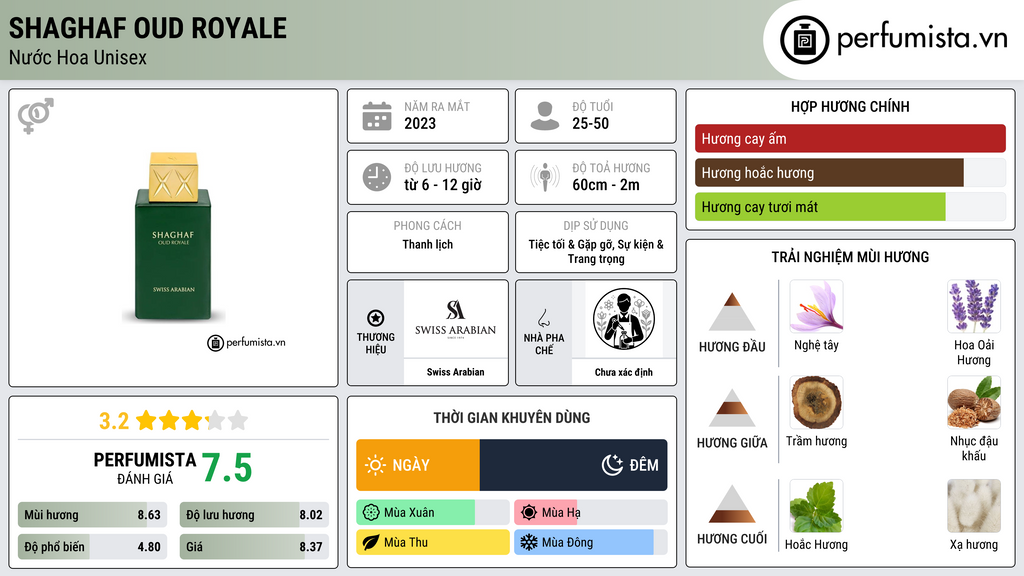Click the Hương cay tươi mát green bar
Screen dimensions: 1024x576
(850, 206)
